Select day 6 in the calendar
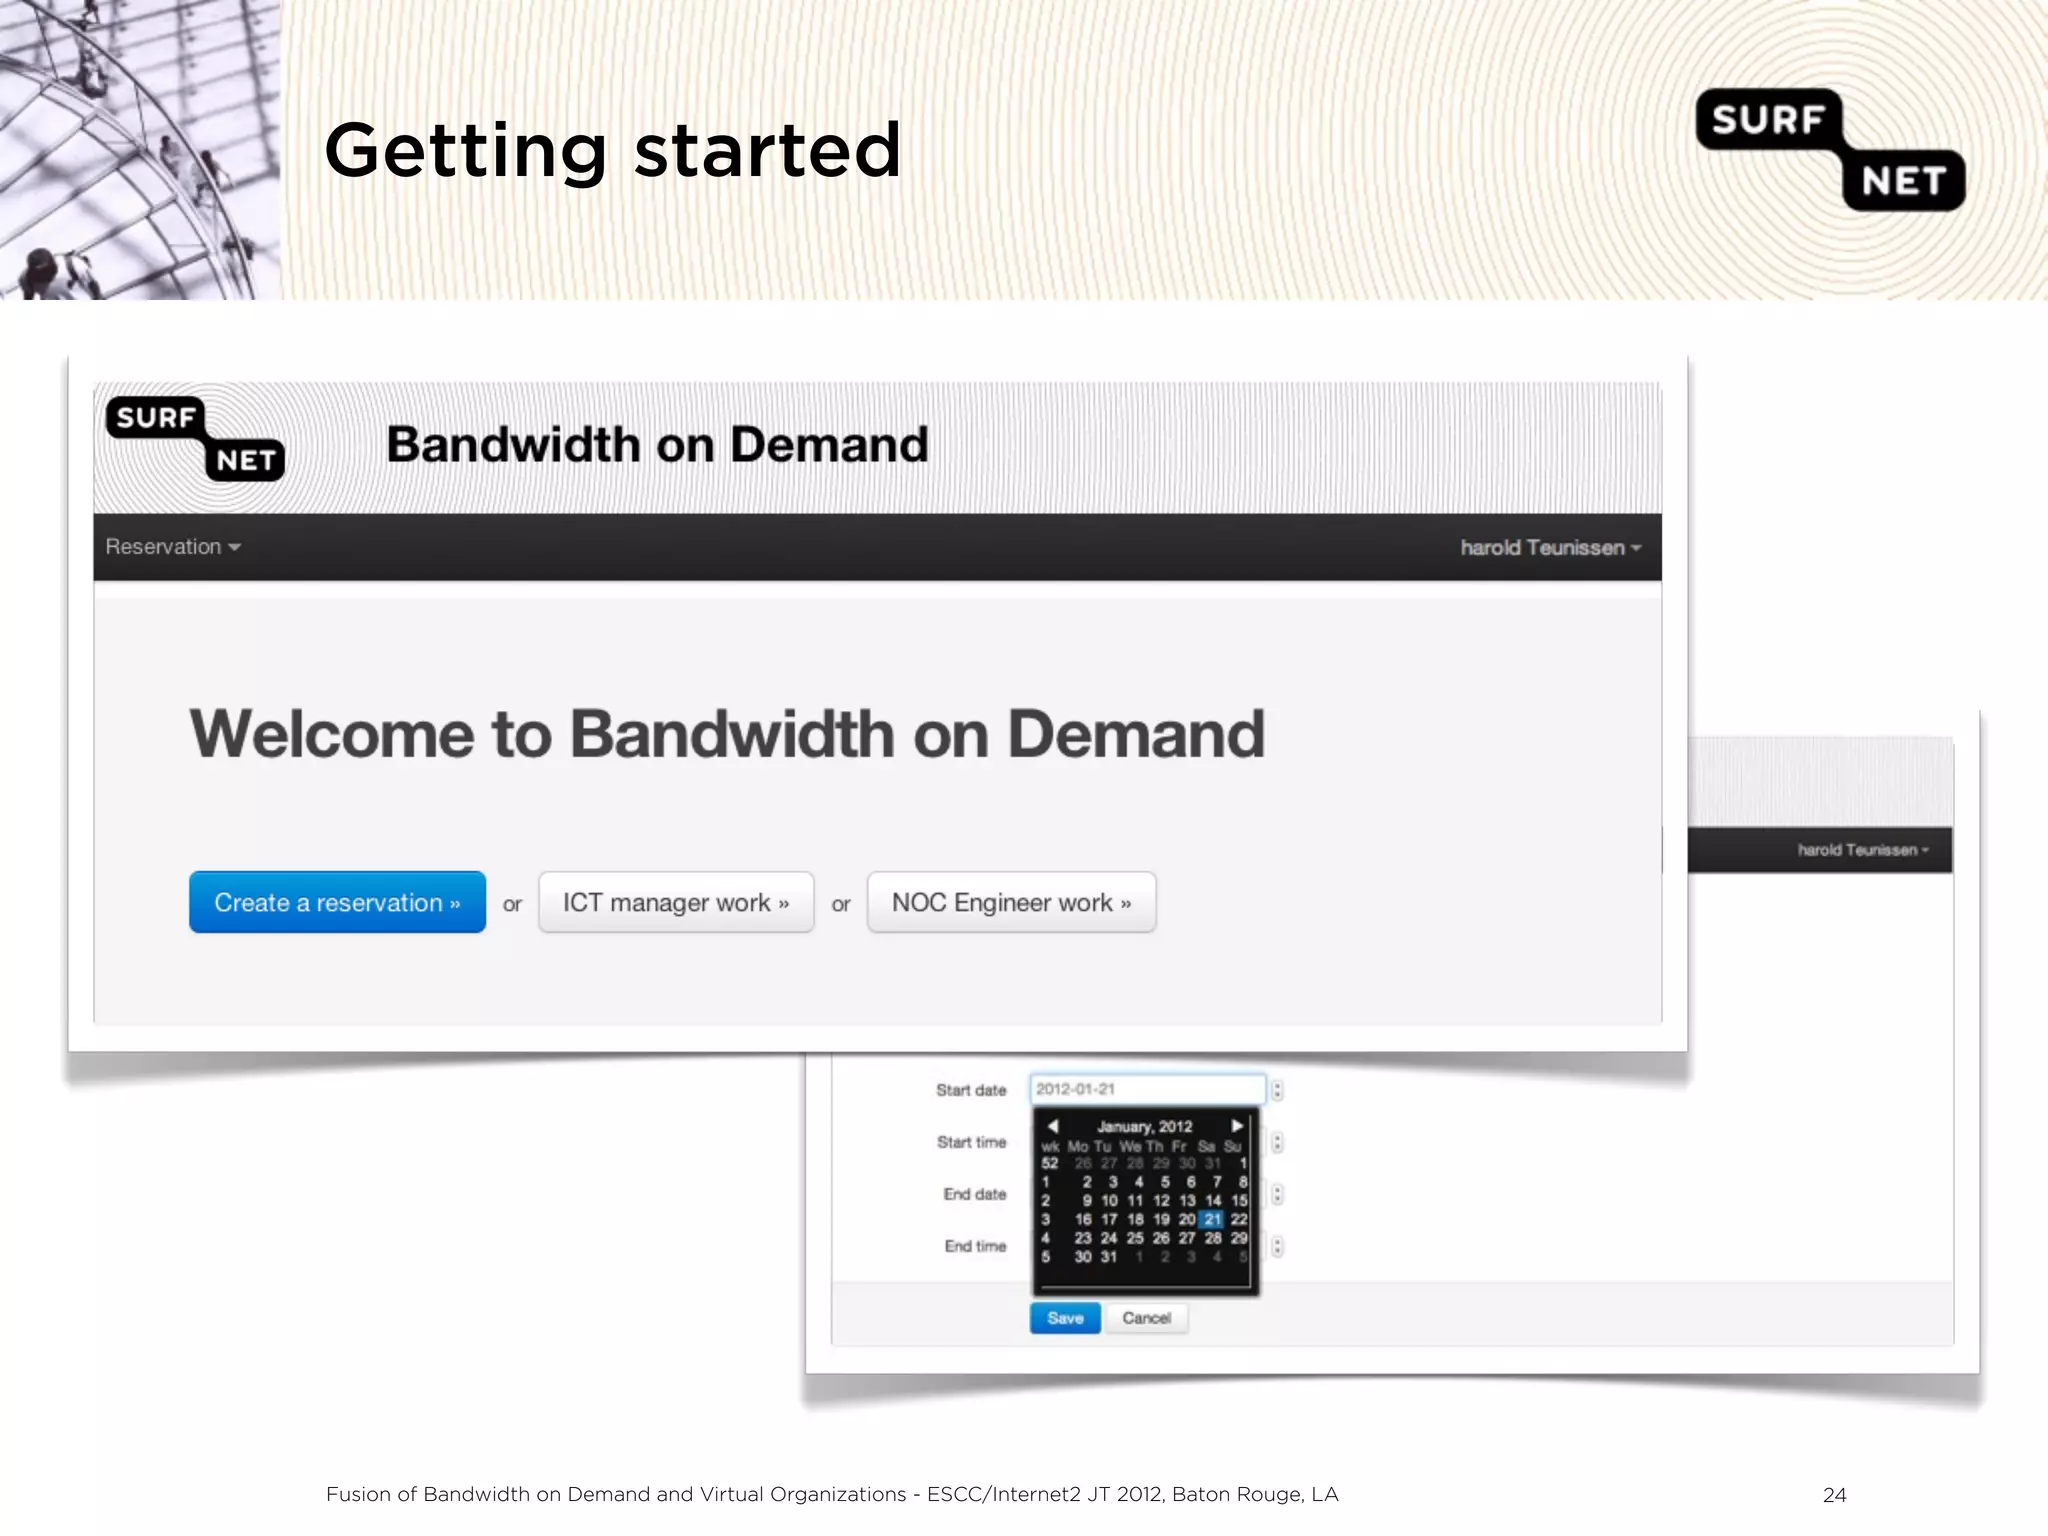 1190,1181
